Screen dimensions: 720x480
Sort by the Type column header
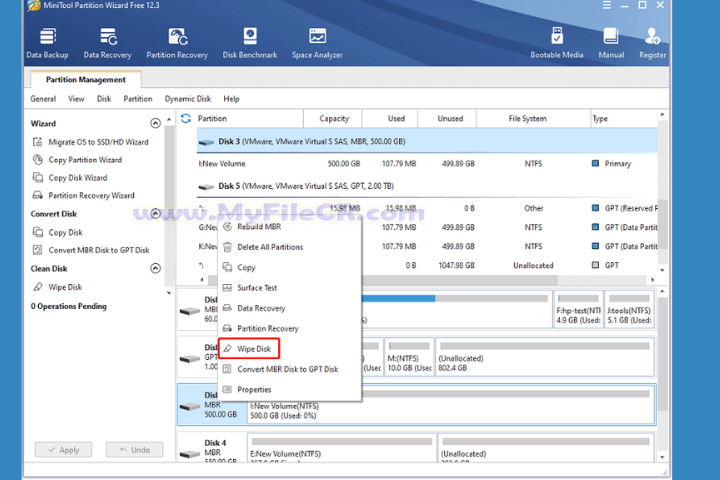pyautogui.click(x=624, y=119)
